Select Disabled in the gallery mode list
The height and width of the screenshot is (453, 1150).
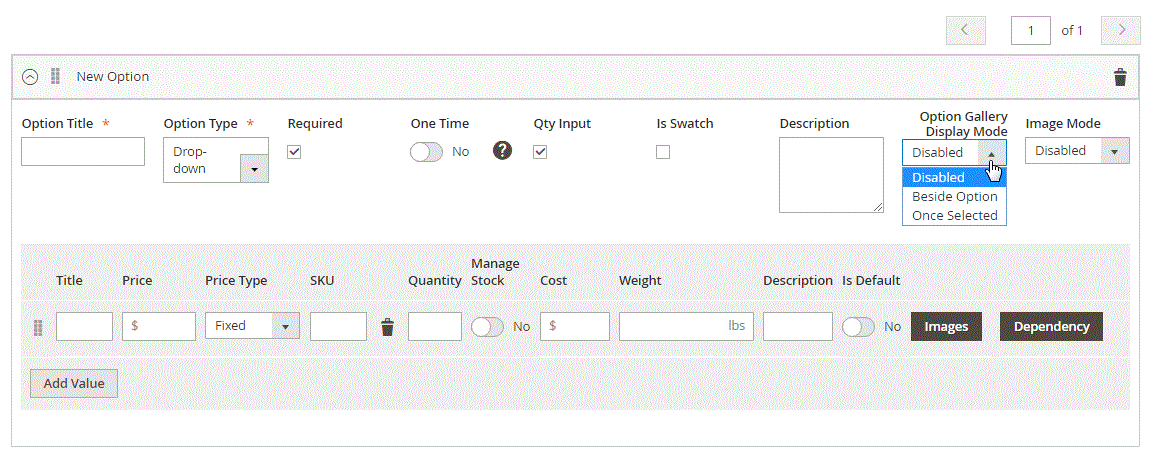coord(954,177)
